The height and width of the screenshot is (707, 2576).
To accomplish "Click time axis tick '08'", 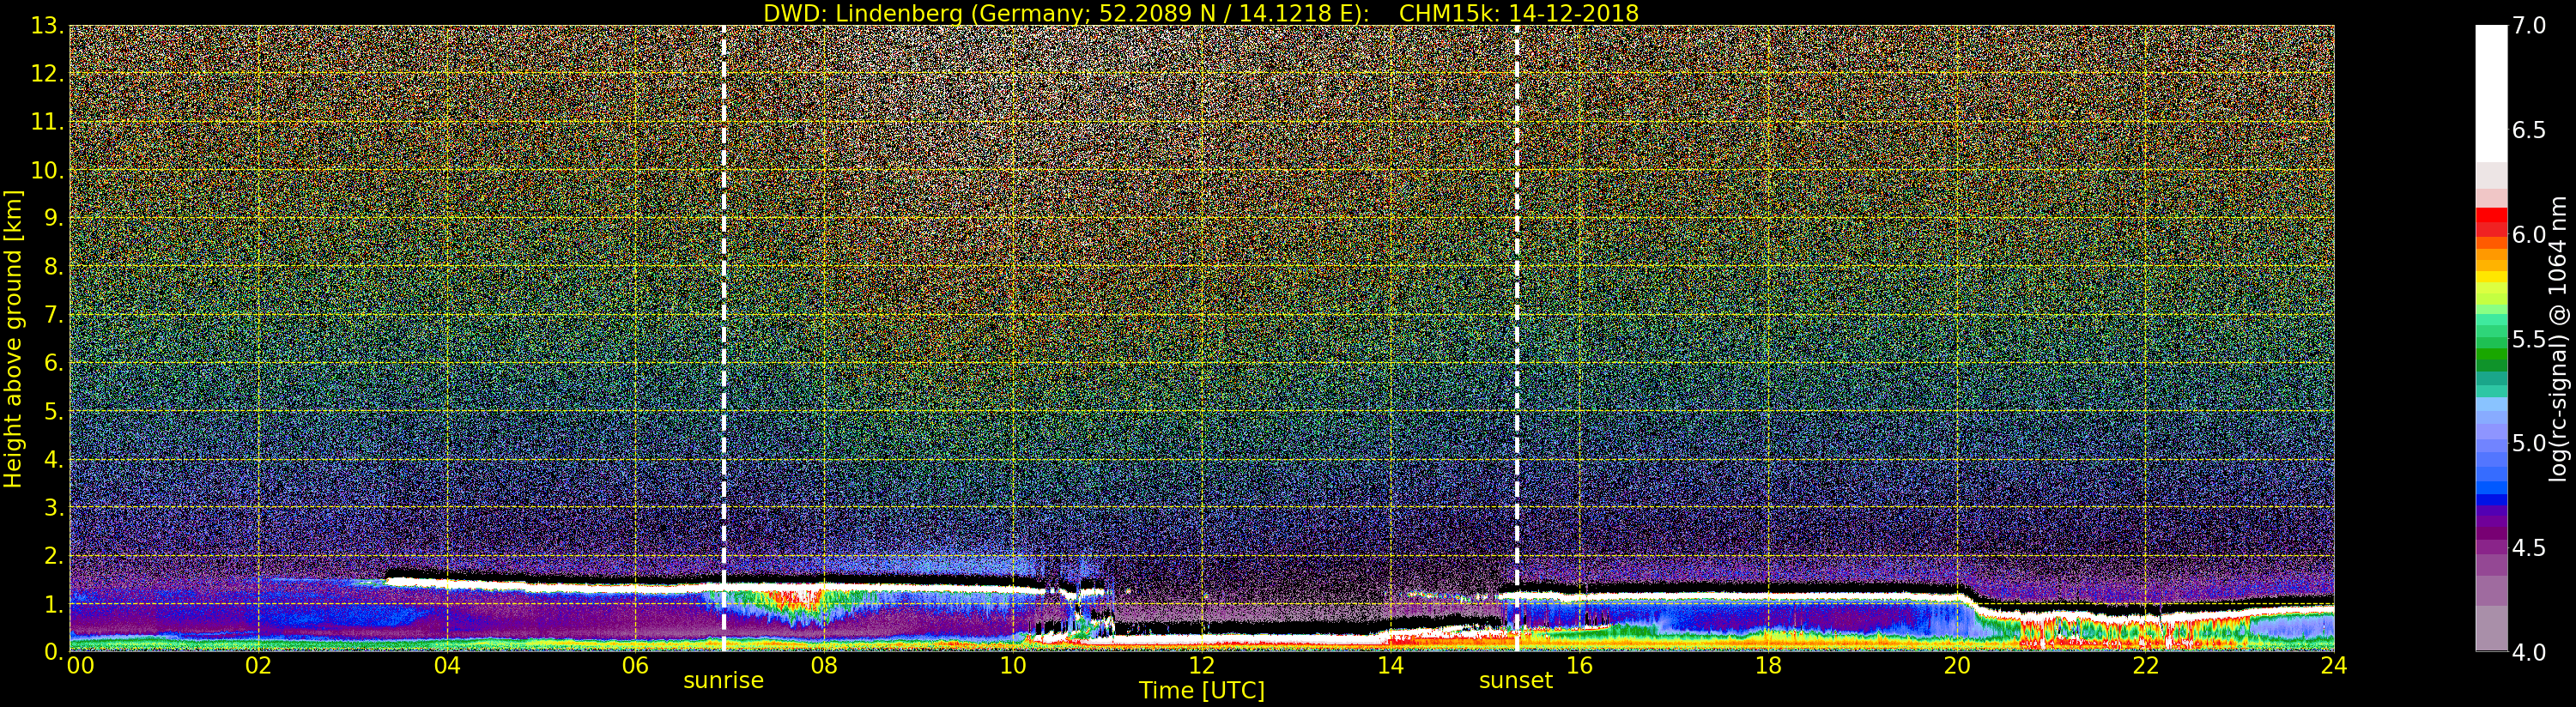I will (824, 666).
